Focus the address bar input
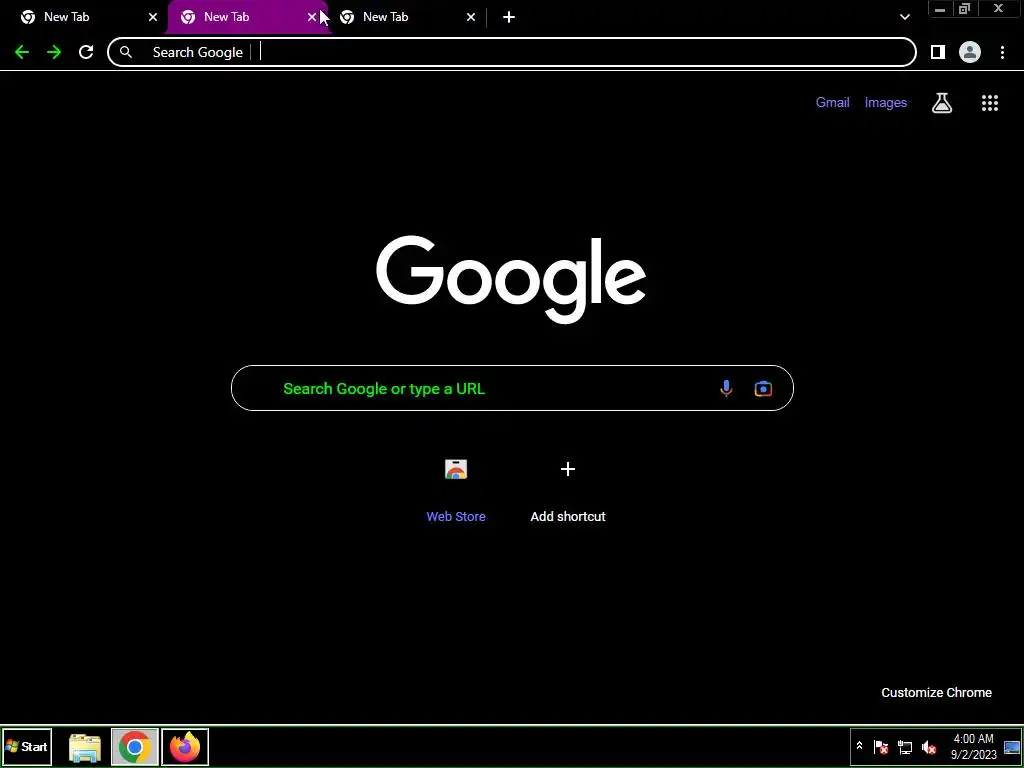This screenshot has width=1024, height=768. 512,52
